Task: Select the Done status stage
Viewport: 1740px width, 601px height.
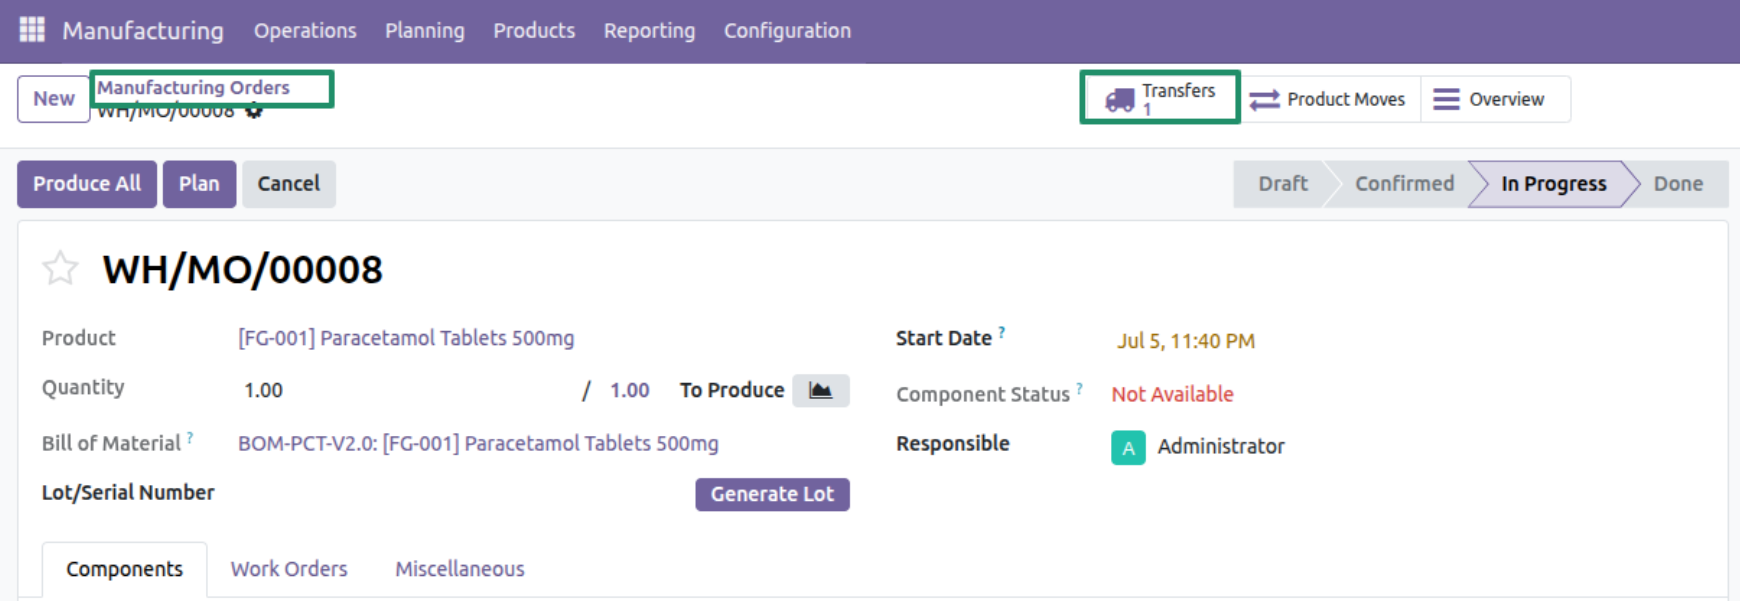Action: click(1678, 184)
